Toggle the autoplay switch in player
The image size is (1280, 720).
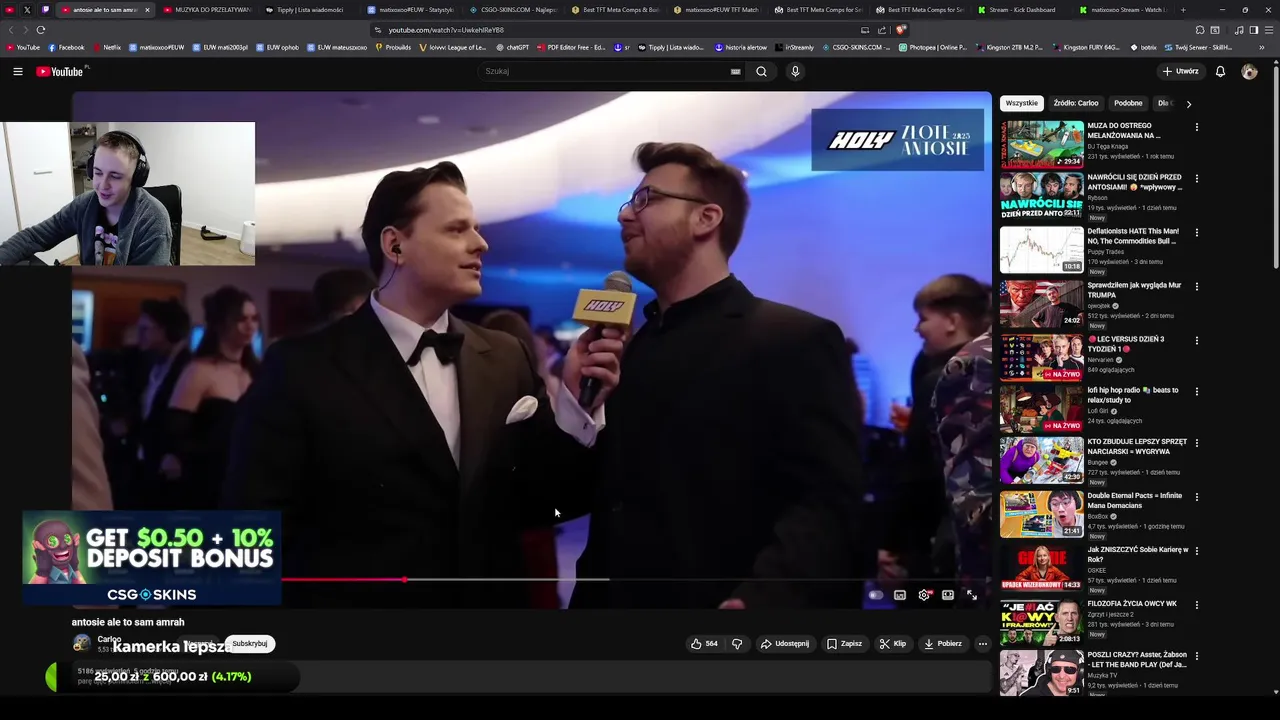coord(876,595)
